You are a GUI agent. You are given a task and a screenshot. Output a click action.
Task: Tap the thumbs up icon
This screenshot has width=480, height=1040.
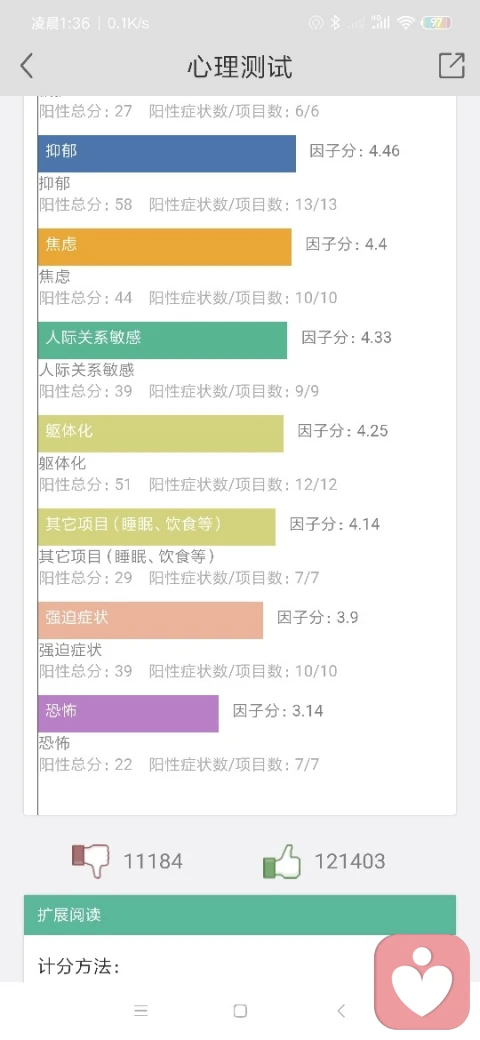(x=282, y=861)
